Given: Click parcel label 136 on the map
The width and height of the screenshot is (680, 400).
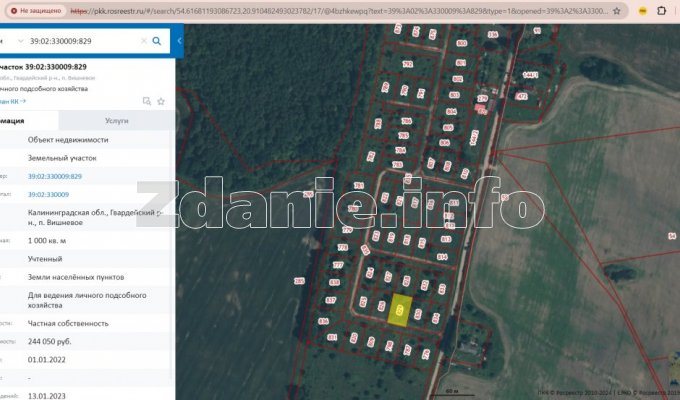Looking at the screenshot, I should (493, 34).
